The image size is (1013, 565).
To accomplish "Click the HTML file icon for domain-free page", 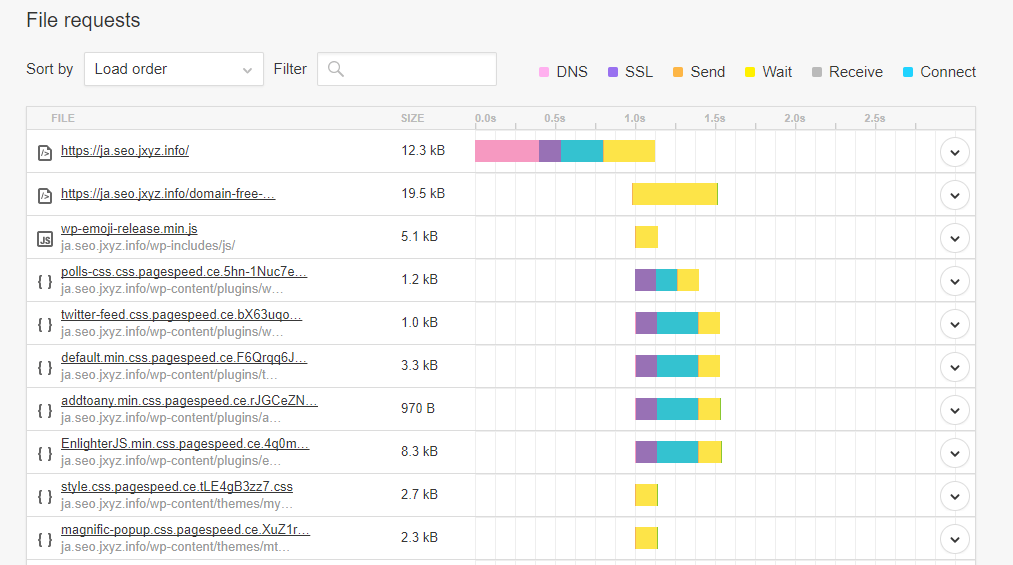I will point(44,195).
